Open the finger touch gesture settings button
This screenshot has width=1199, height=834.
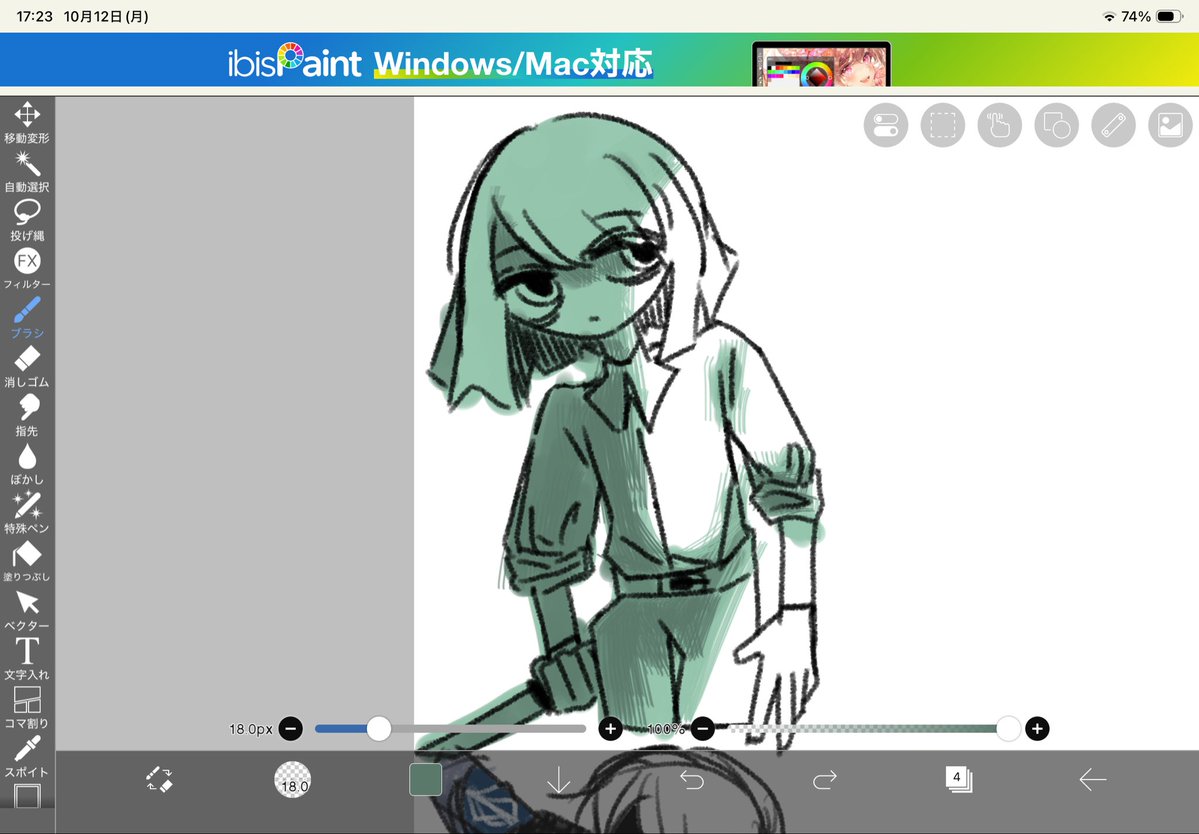(999, 125)
